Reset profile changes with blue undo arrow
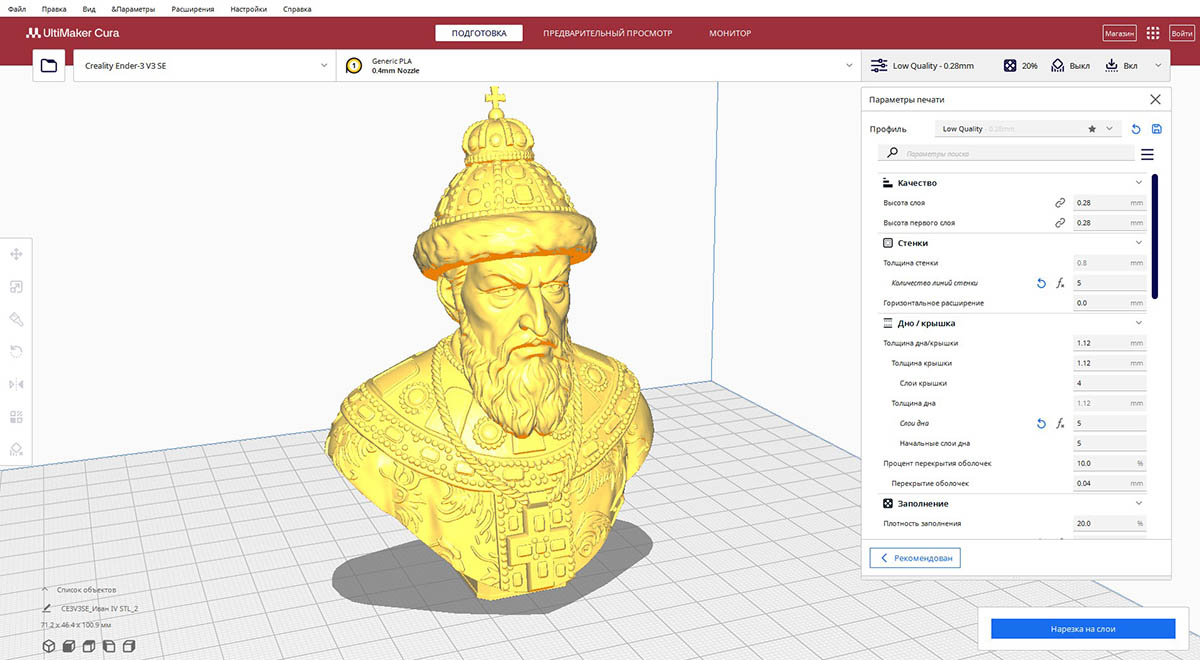The width and height of the screenshot is (1200, 660). 1135,129
